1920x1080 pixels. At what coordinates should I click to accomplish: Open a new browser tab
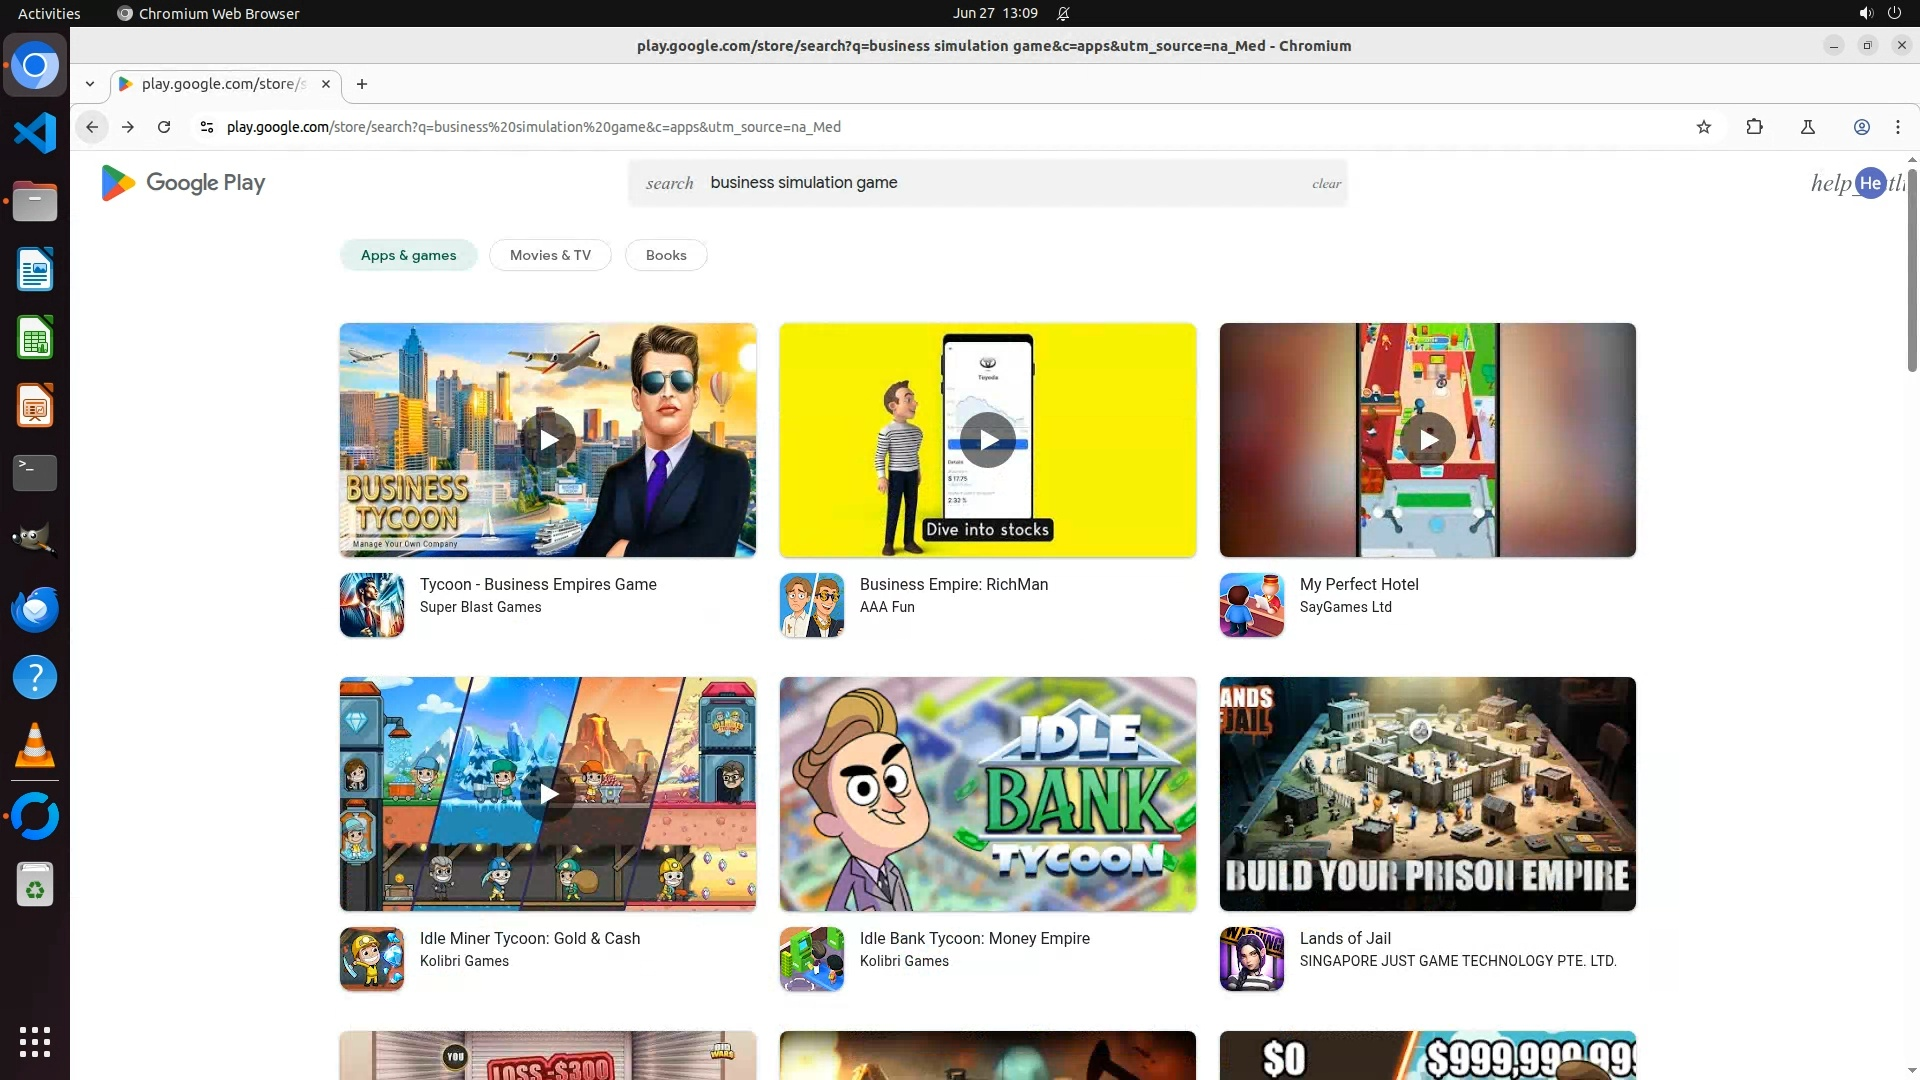[x=362, y=84]
